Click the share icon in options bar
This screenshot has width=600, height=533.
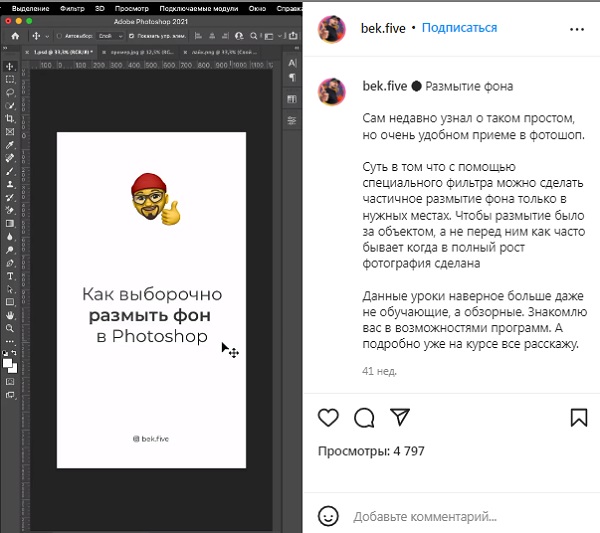point(293,36)
